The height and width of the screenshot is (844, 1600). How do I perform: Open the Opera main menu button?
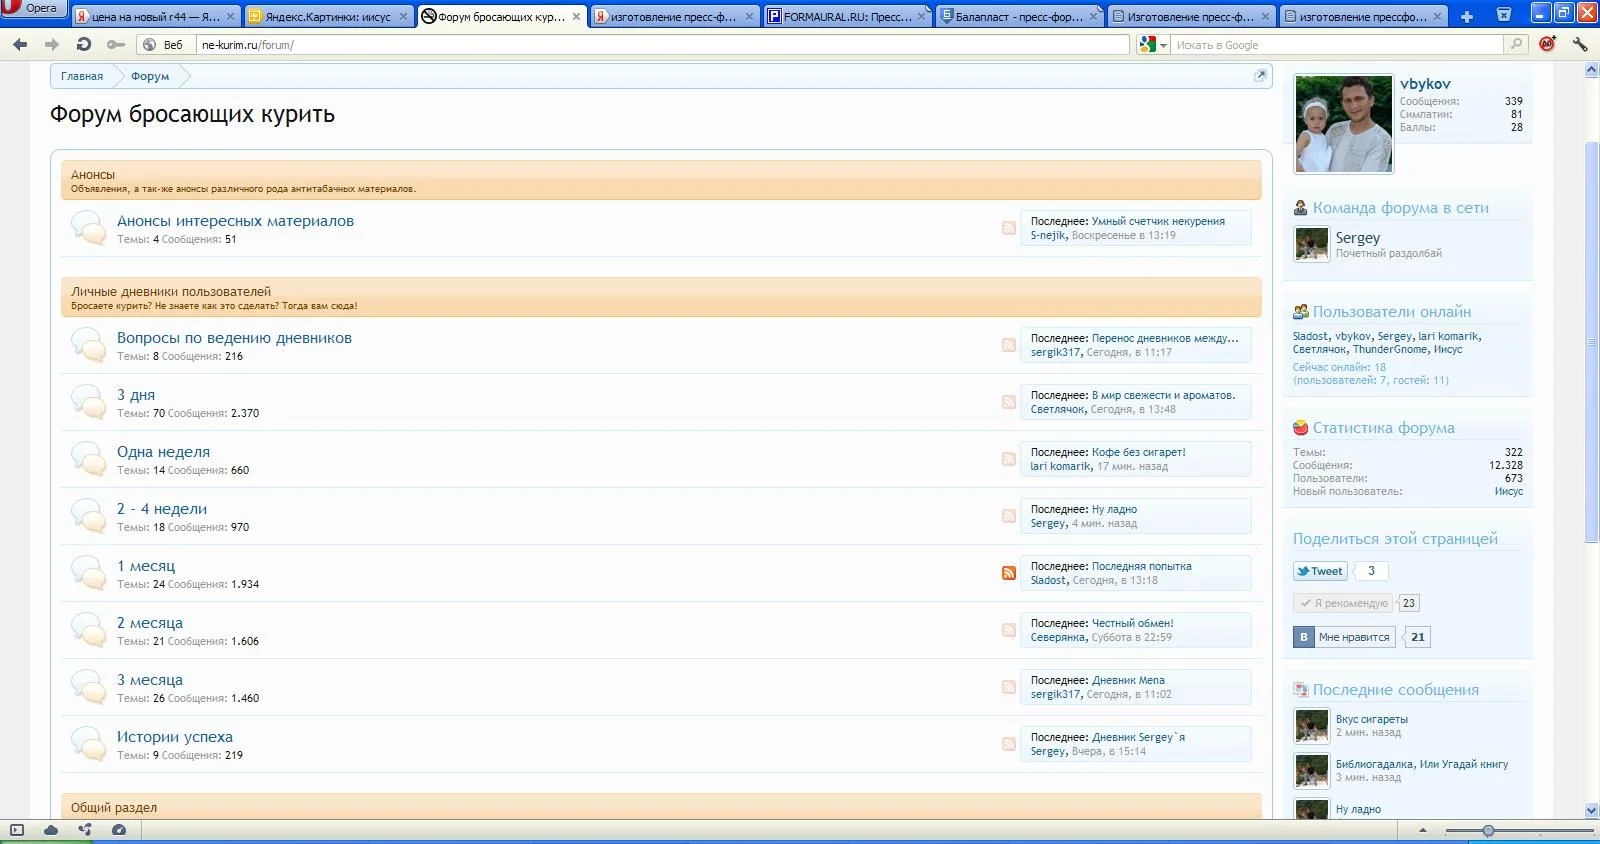34,9
